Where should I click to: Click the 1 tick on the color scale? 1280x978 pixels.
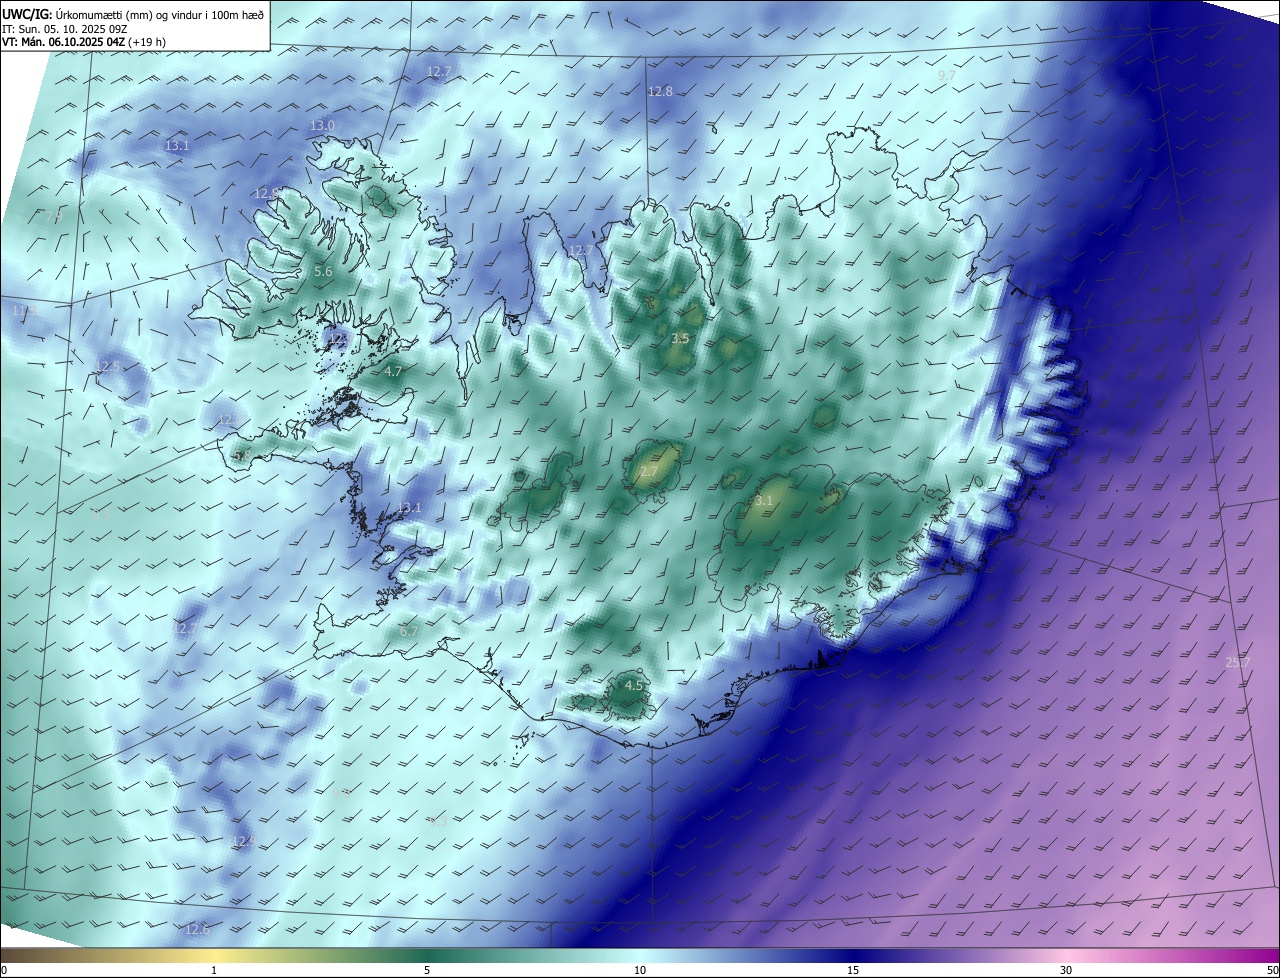pyautogui.click(x=214, y=970)
